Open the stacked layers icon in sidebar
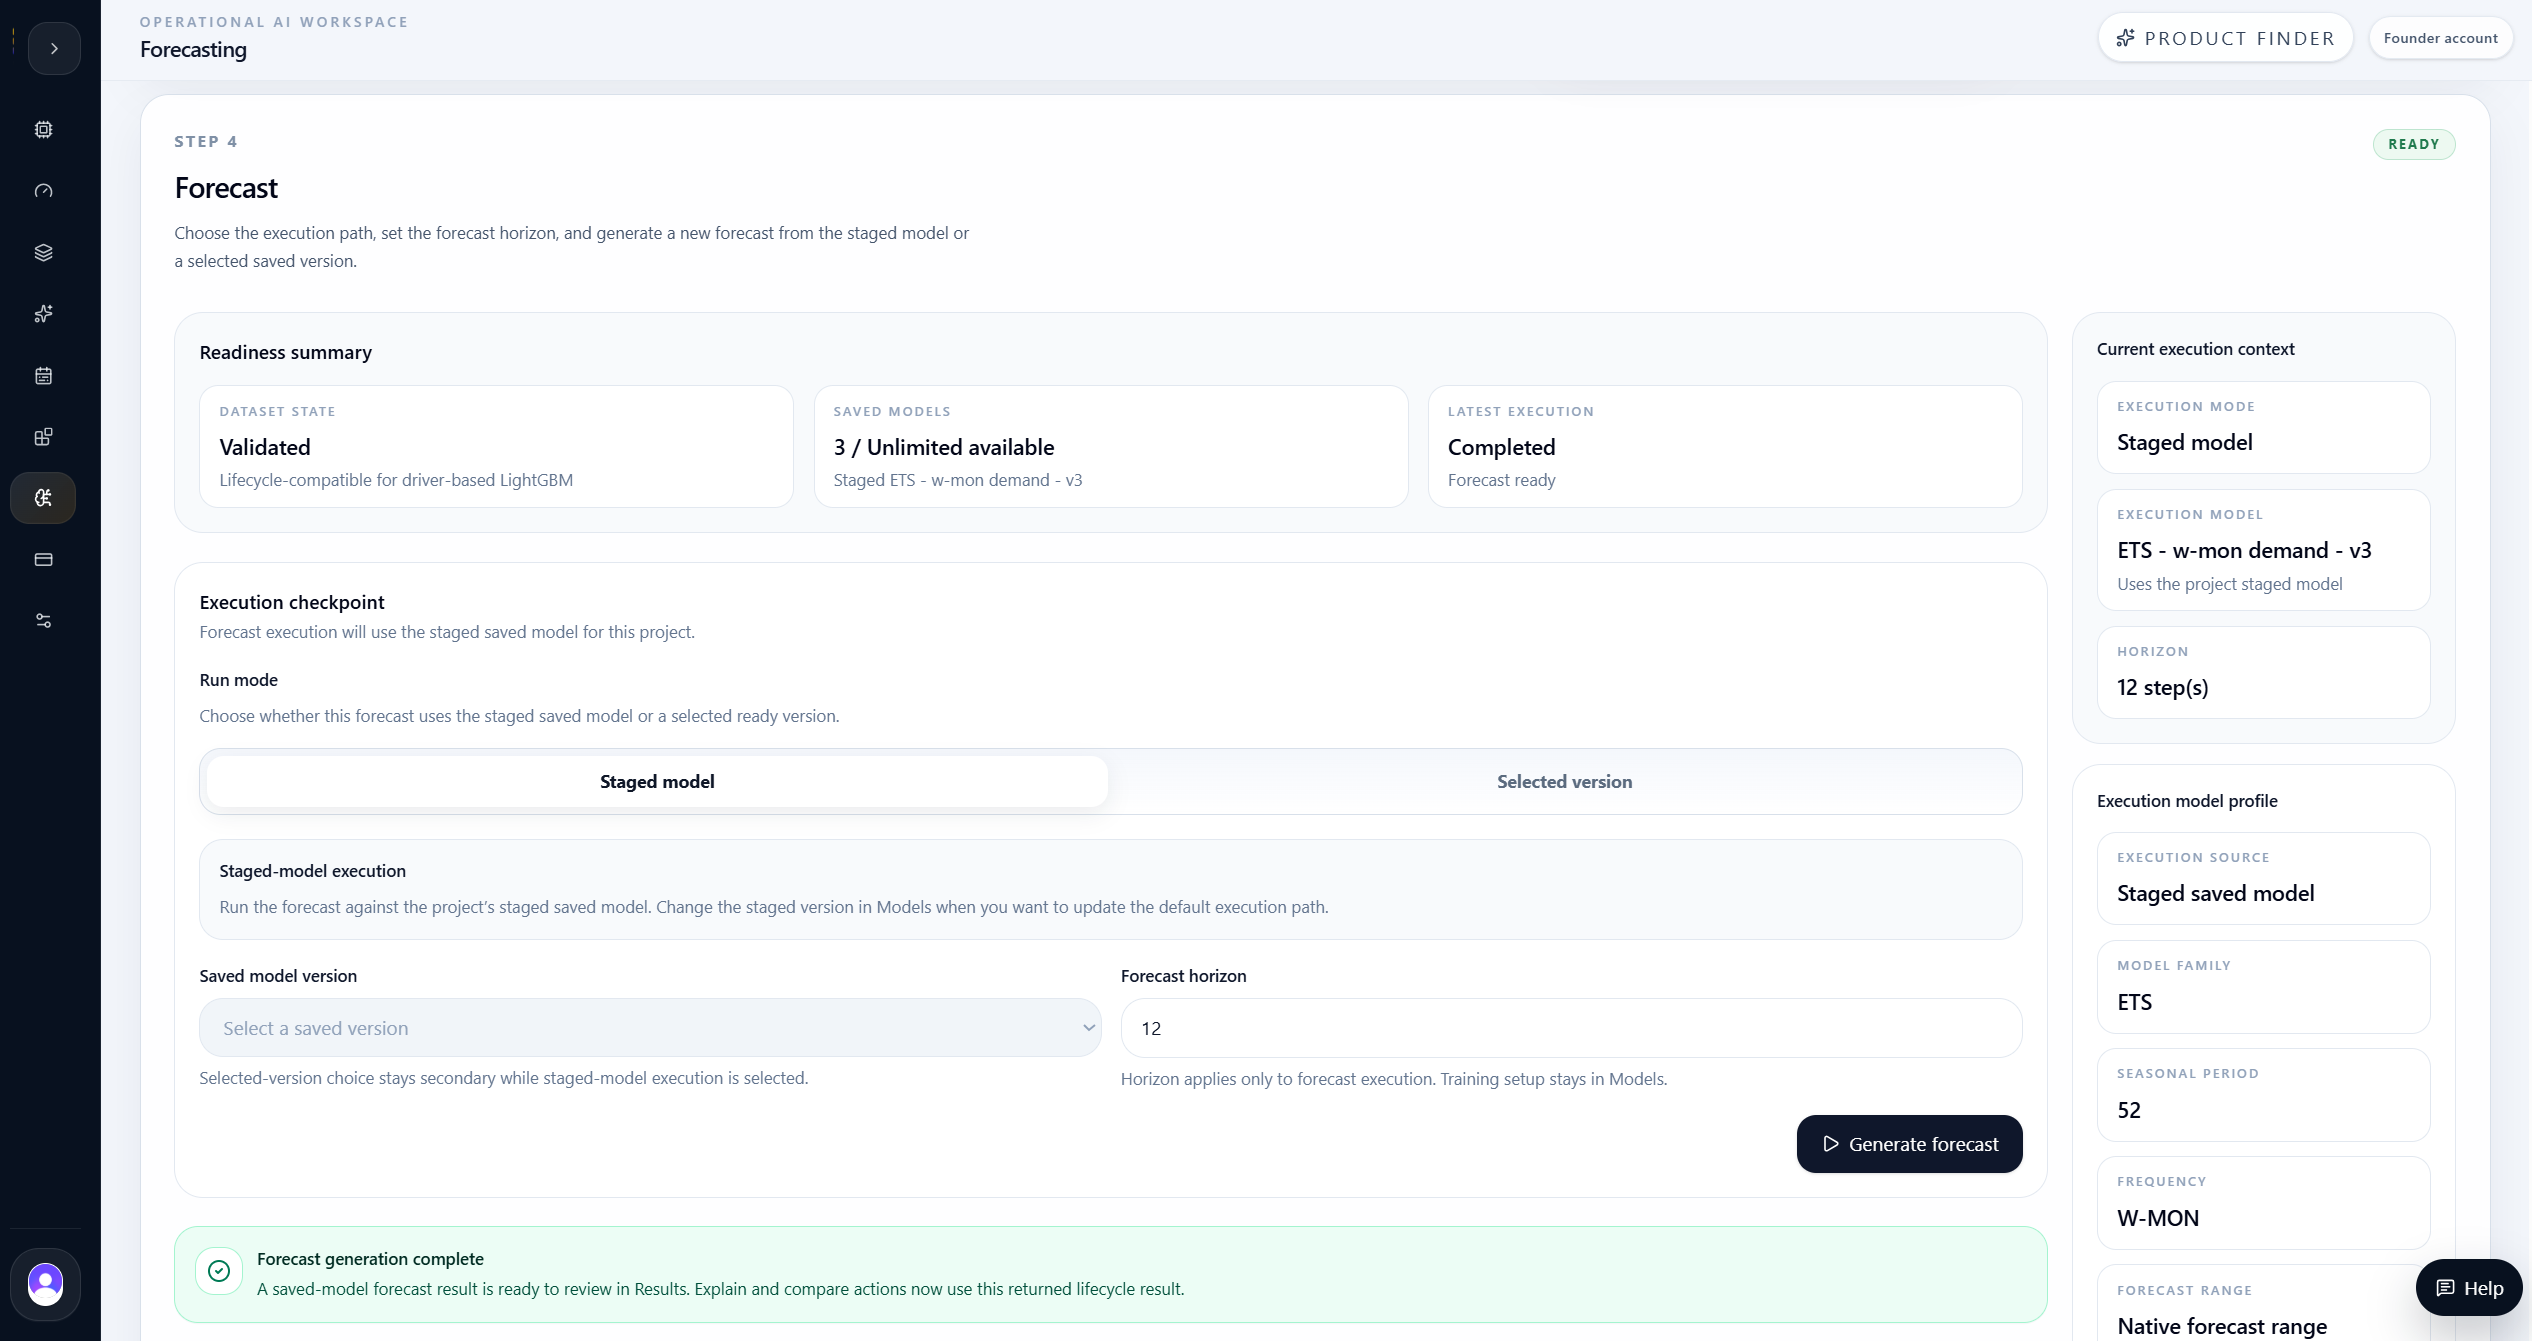The height and width of the screenshot is (1341, 2532). click(43, 252)
